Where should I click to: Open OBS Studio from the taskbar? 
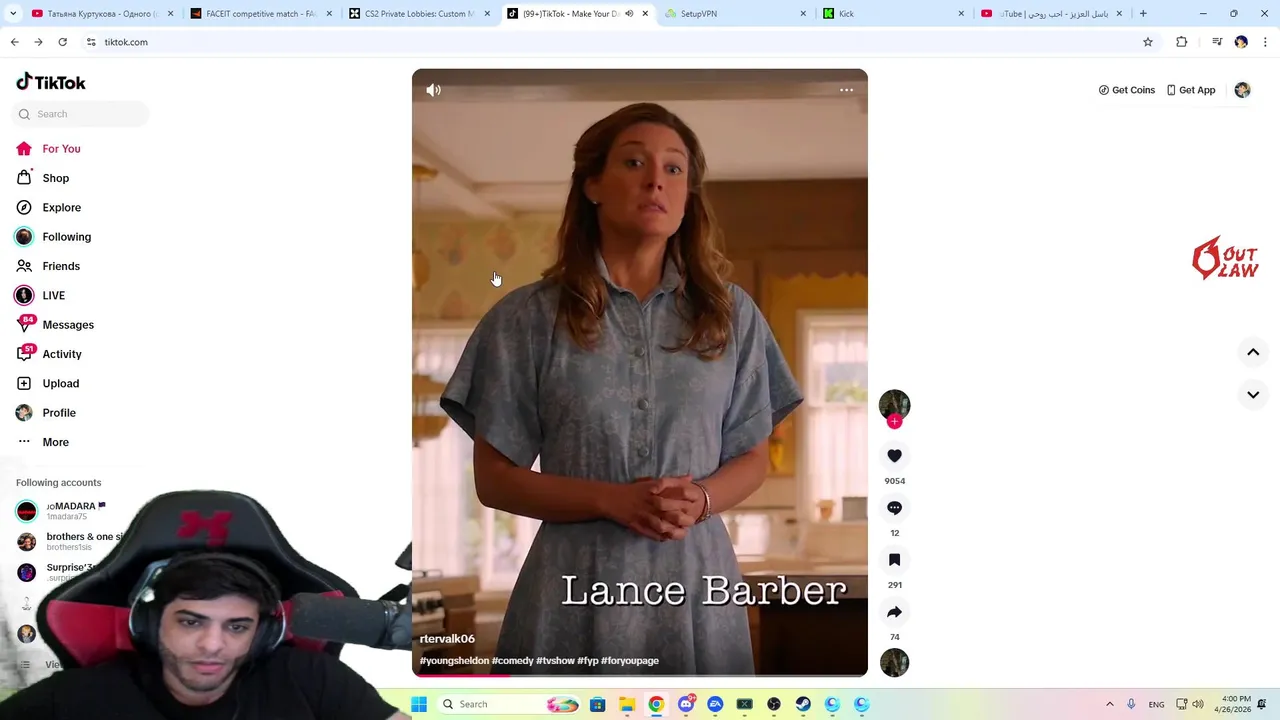773,704
